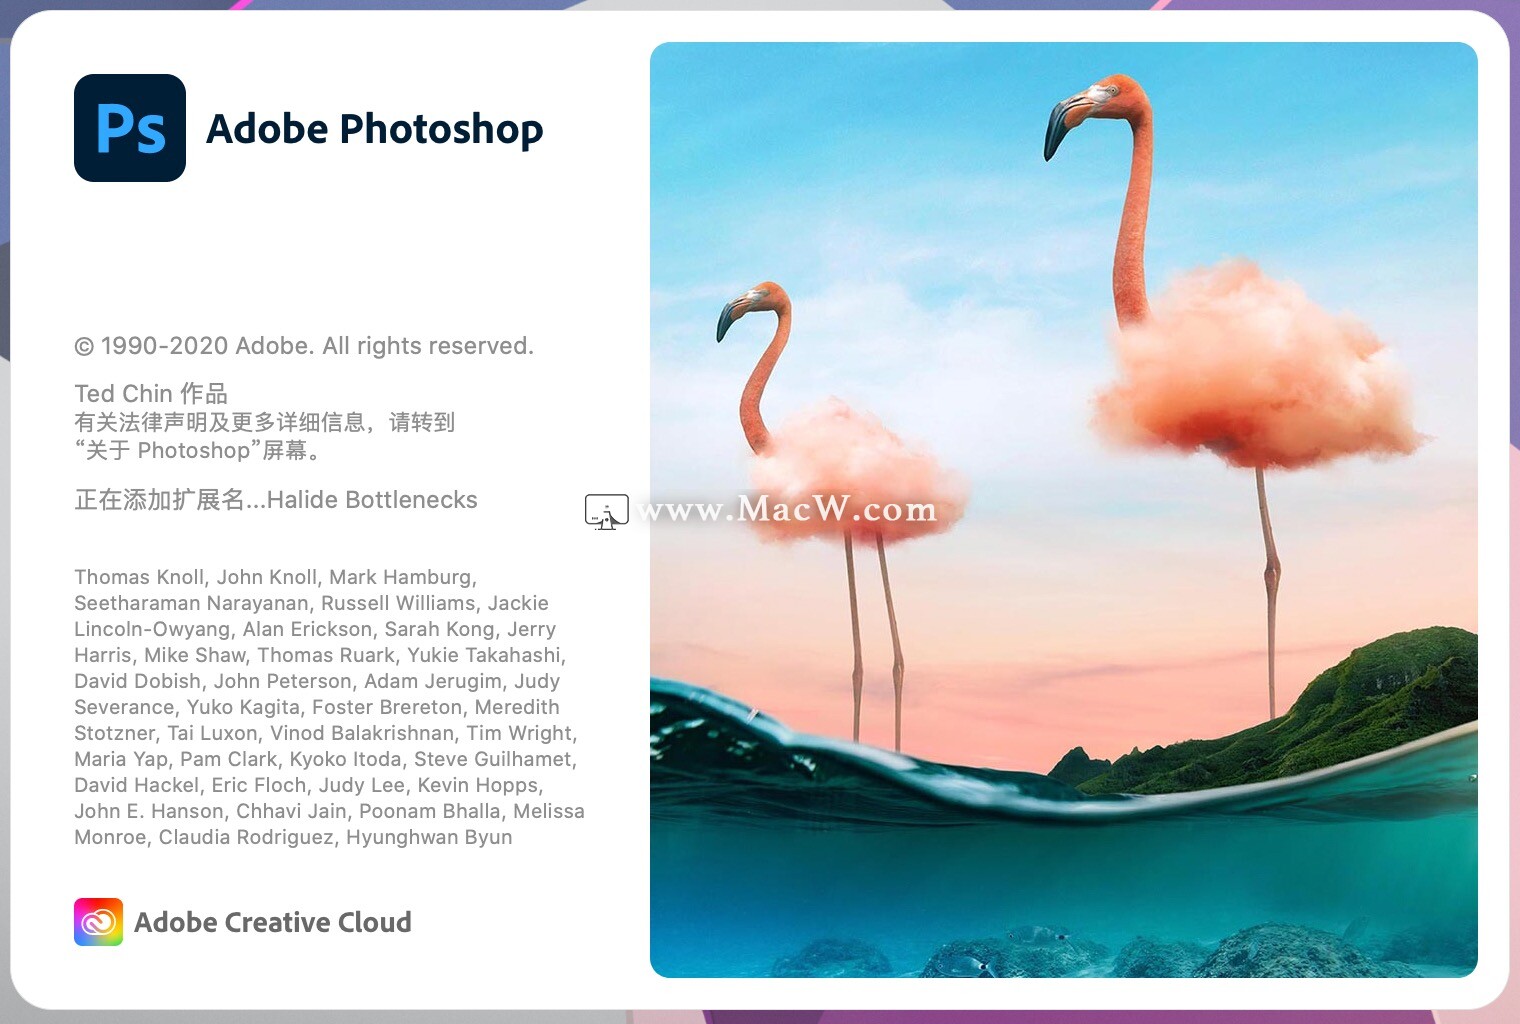
Task: Click the "David Dobish, John Peterson, Adam Jerugim, Judy" line
Action: [317, 681]
